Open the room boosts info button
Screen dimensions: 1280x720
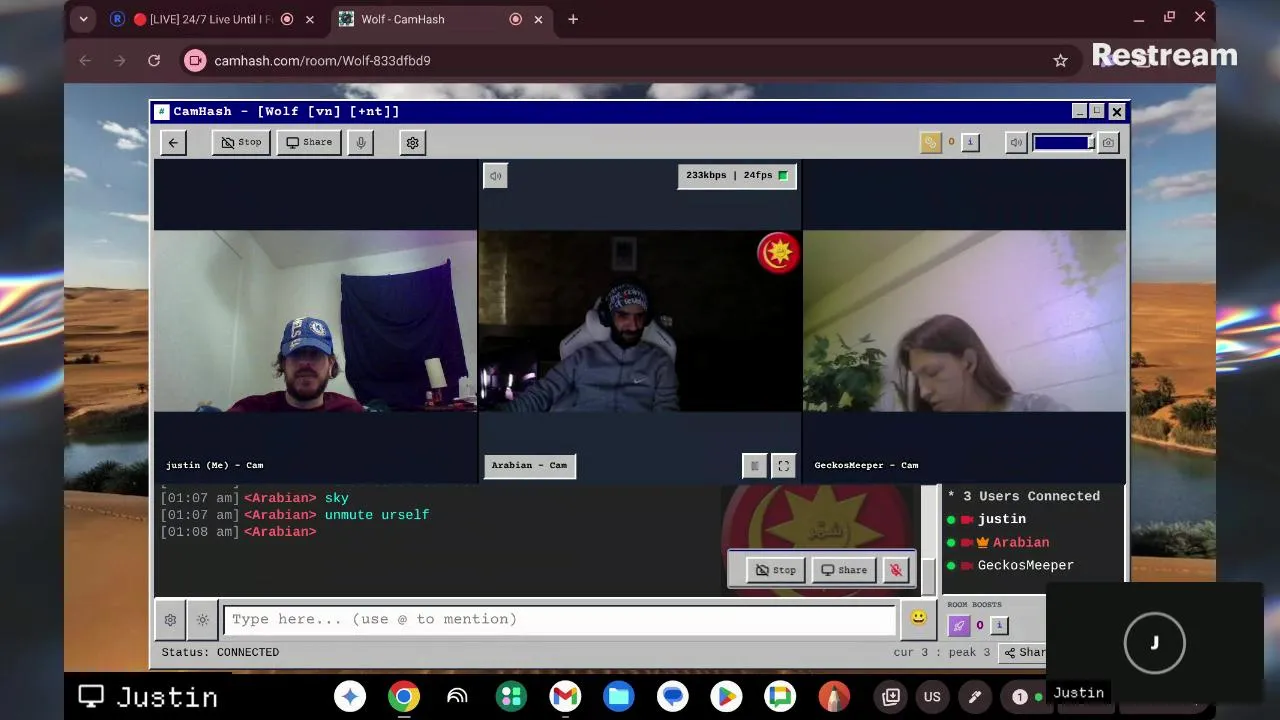(999, 626)
